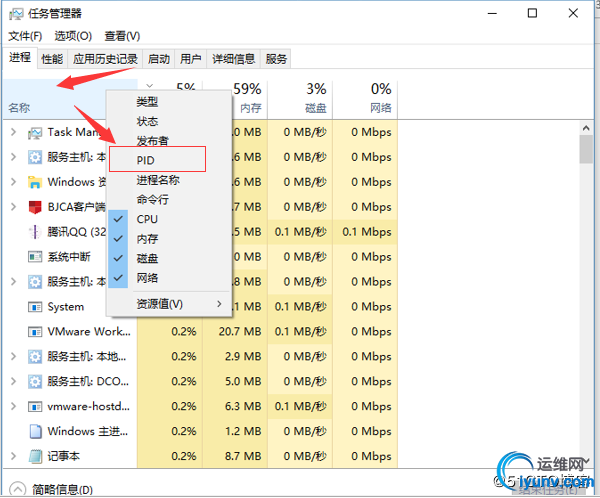Switch to the 性能 tab
This screenshot has height=498, width=600.
point(52,59)
